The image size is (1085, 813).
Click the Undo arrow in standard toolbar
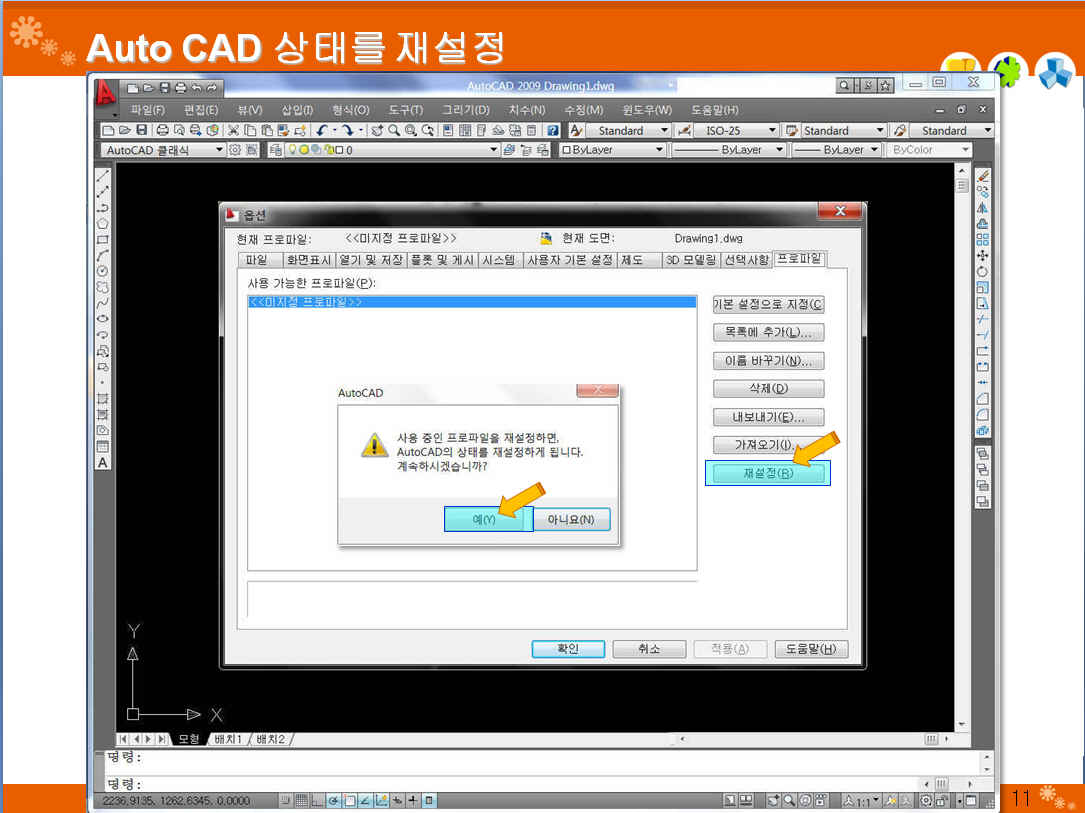[x=322, y=131]
